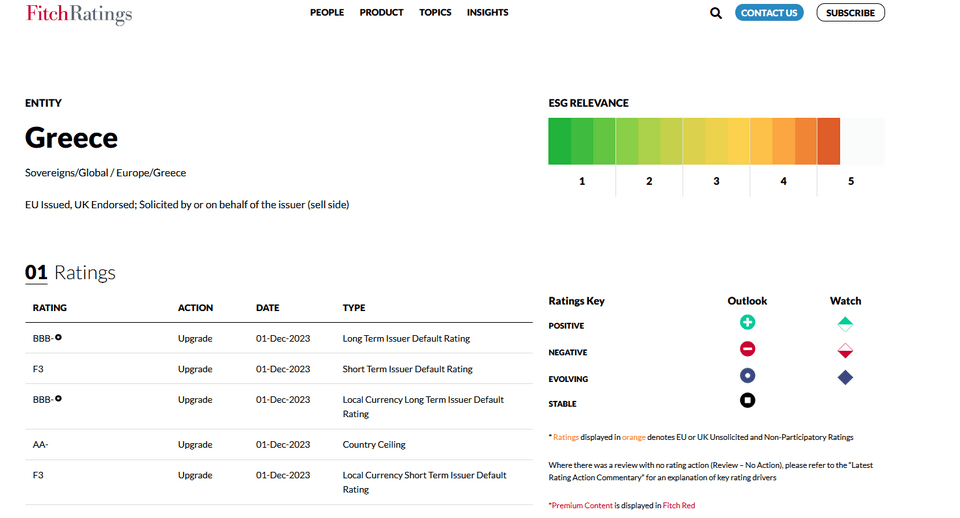Click stable icon beside Long Term BBB- rating
This screenshot has height=518, width=960.
(58, 337)
